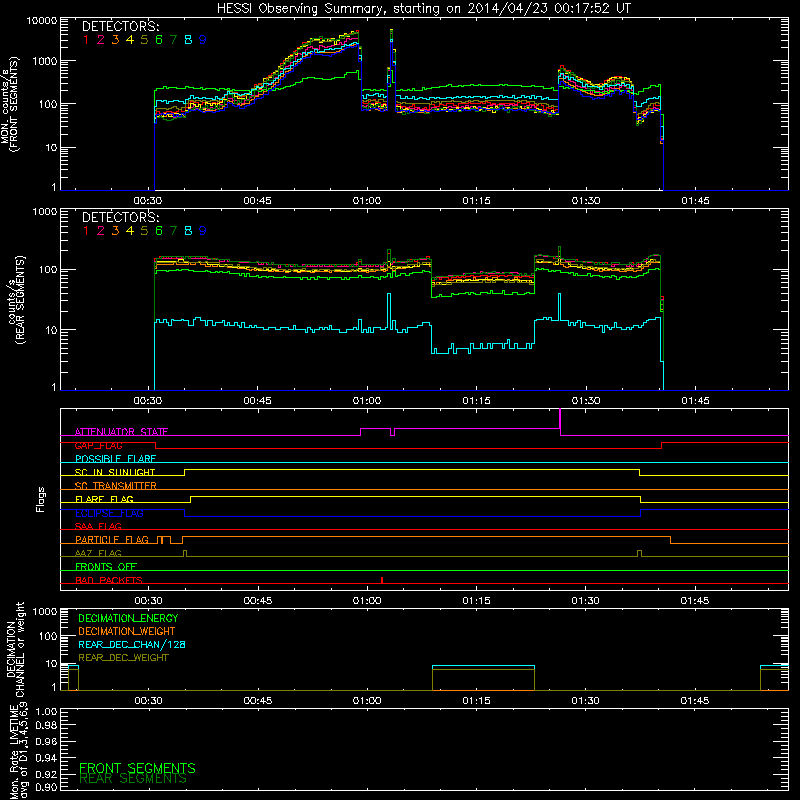Select the FRONTS_OFF flag label
Viewport: 800px width, 800px height.
106,566
